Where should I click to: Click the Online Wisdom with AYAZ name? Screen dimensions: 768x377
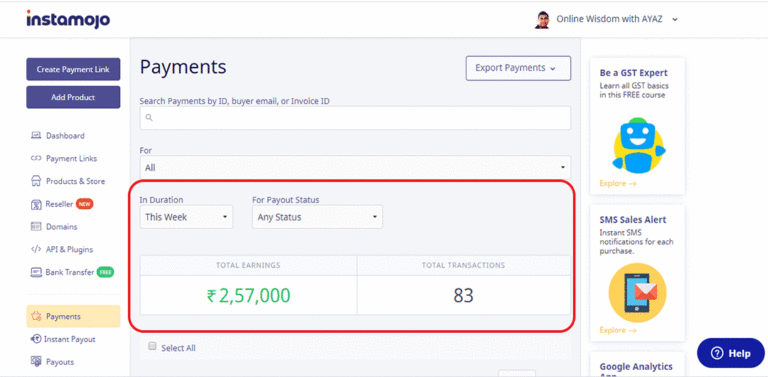pos(610,19)
